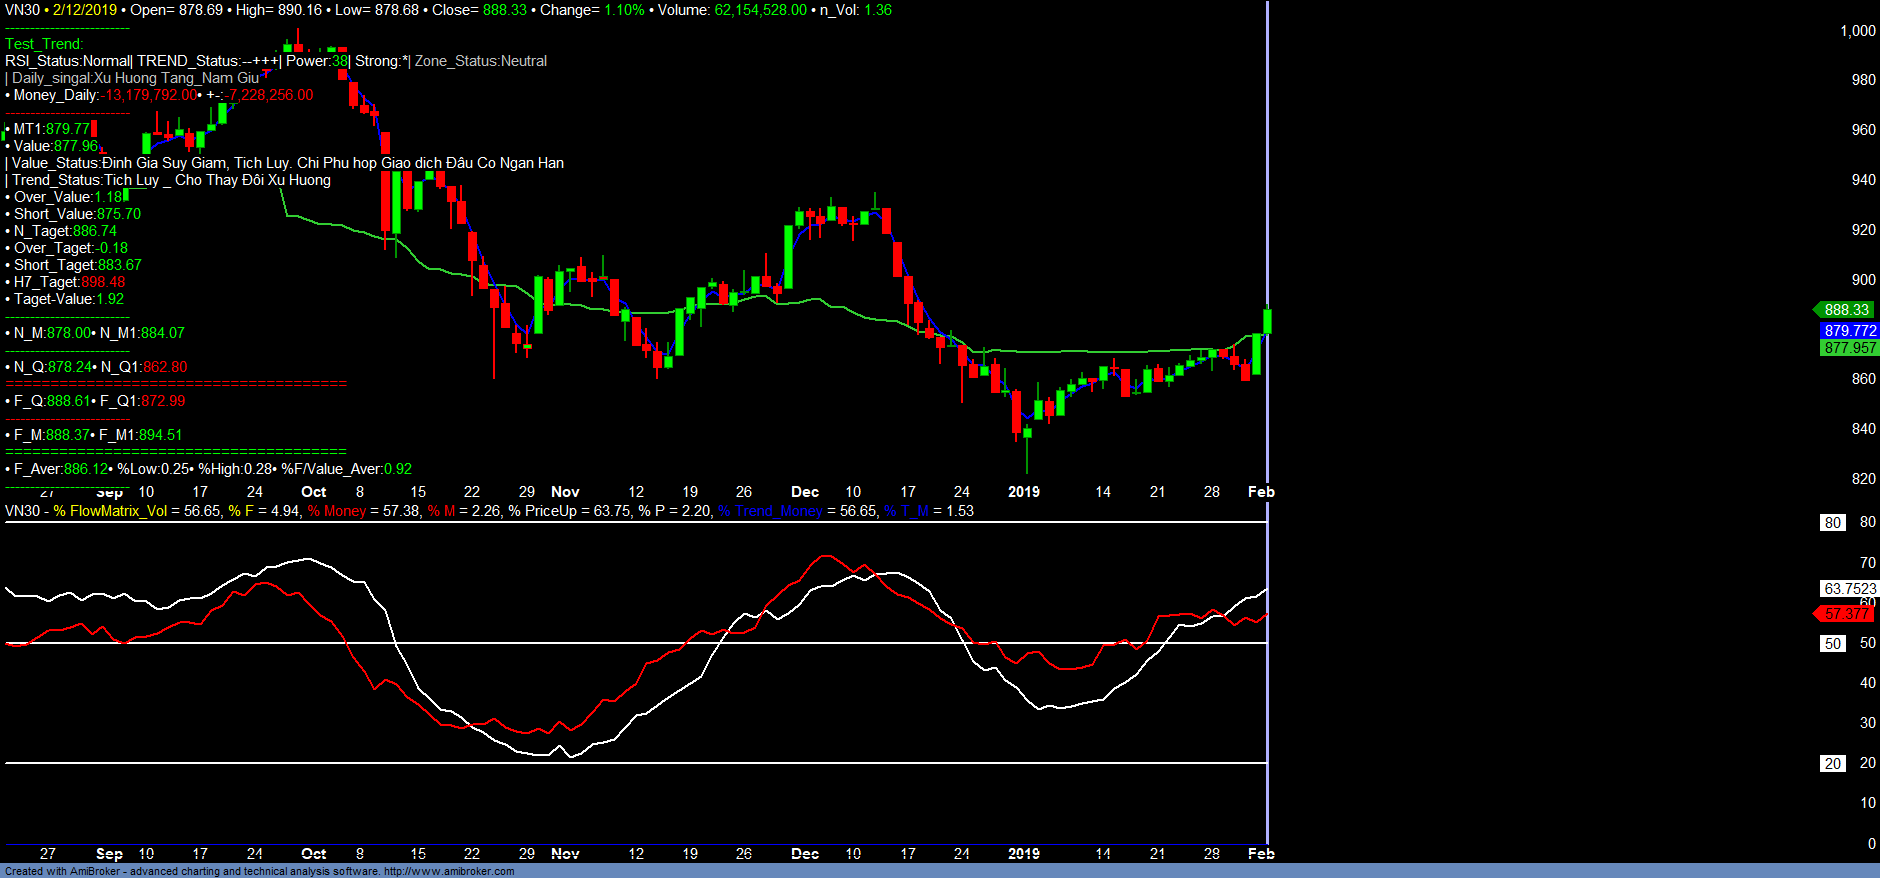The width and height of the screenshot is (1880, 878).
Task: Click the green 888.33 close price label
Action: (x=1845, y=310)
